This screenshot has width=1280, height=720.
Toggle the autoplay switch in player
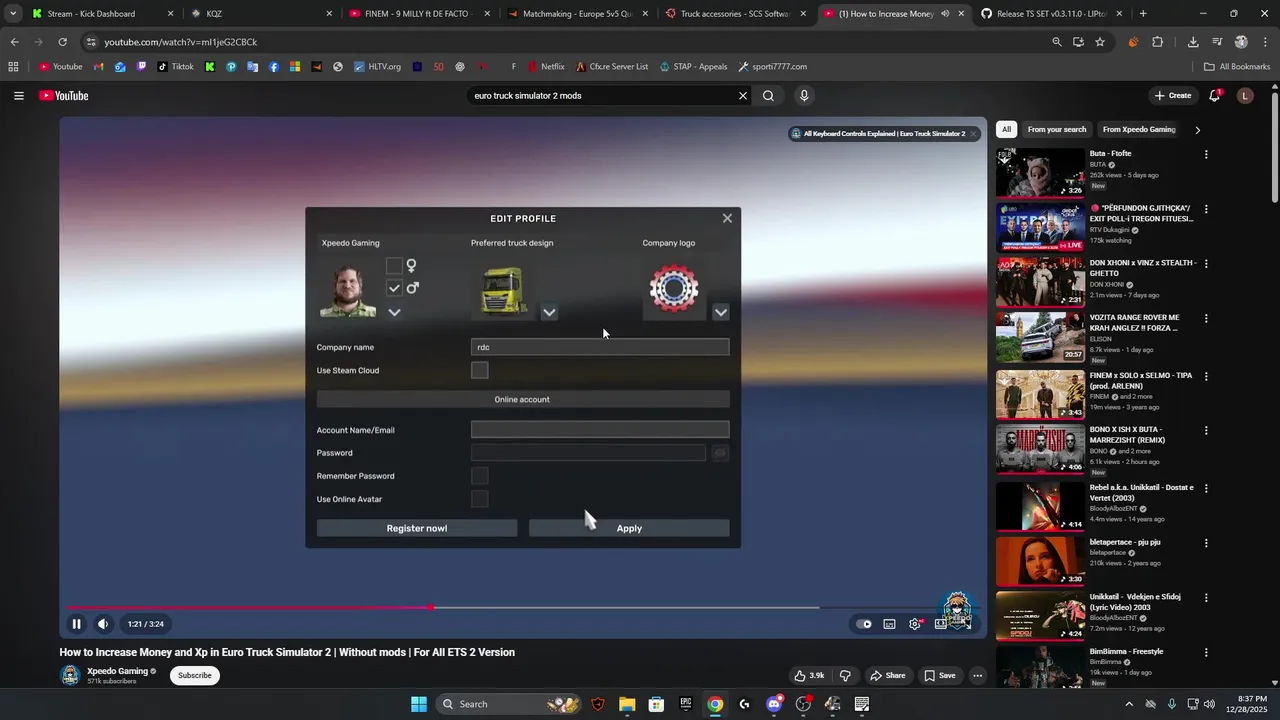(865, 624)
